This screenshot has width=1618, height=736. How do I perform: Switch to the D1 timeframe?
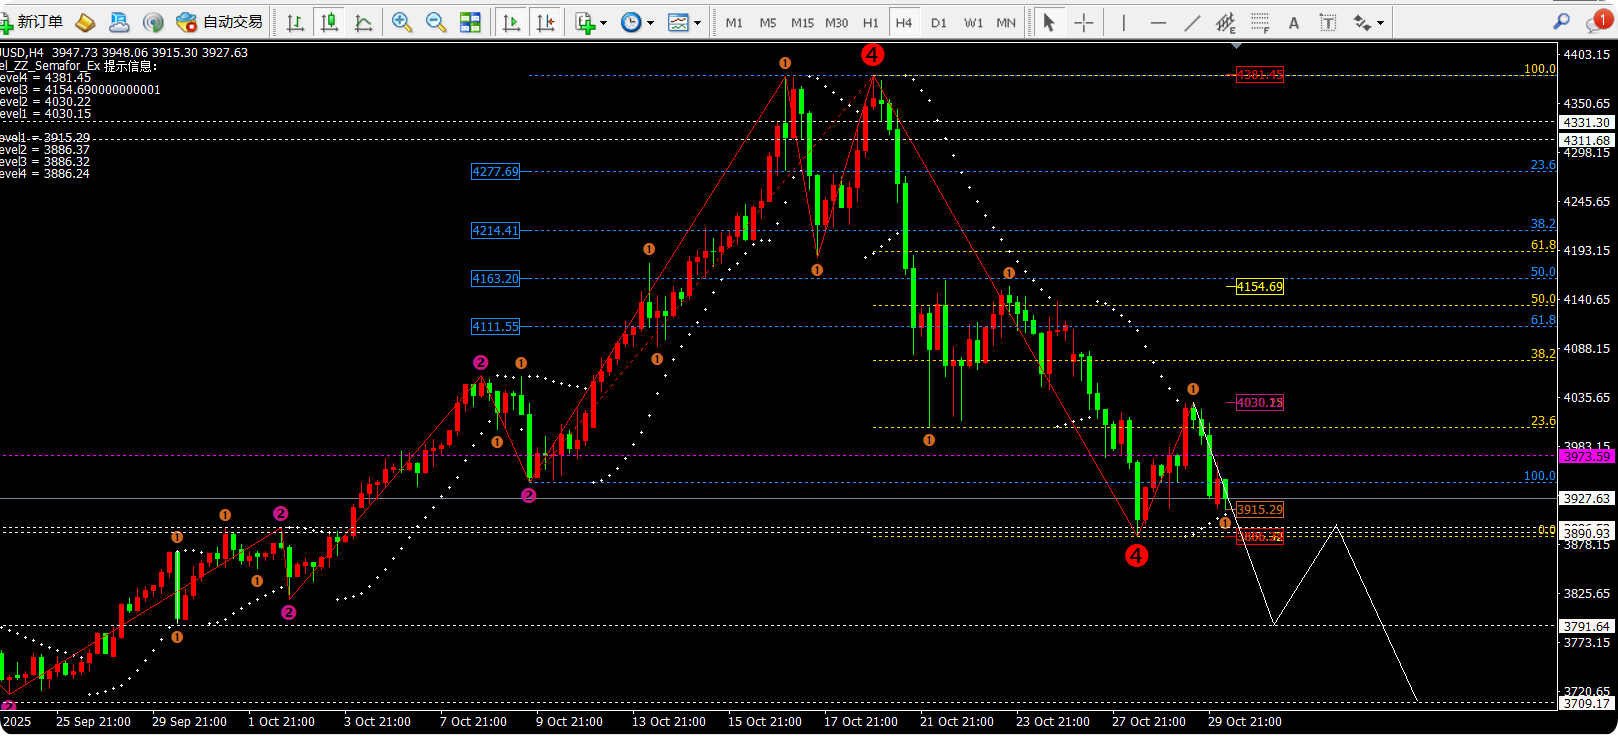coord(938,22)
